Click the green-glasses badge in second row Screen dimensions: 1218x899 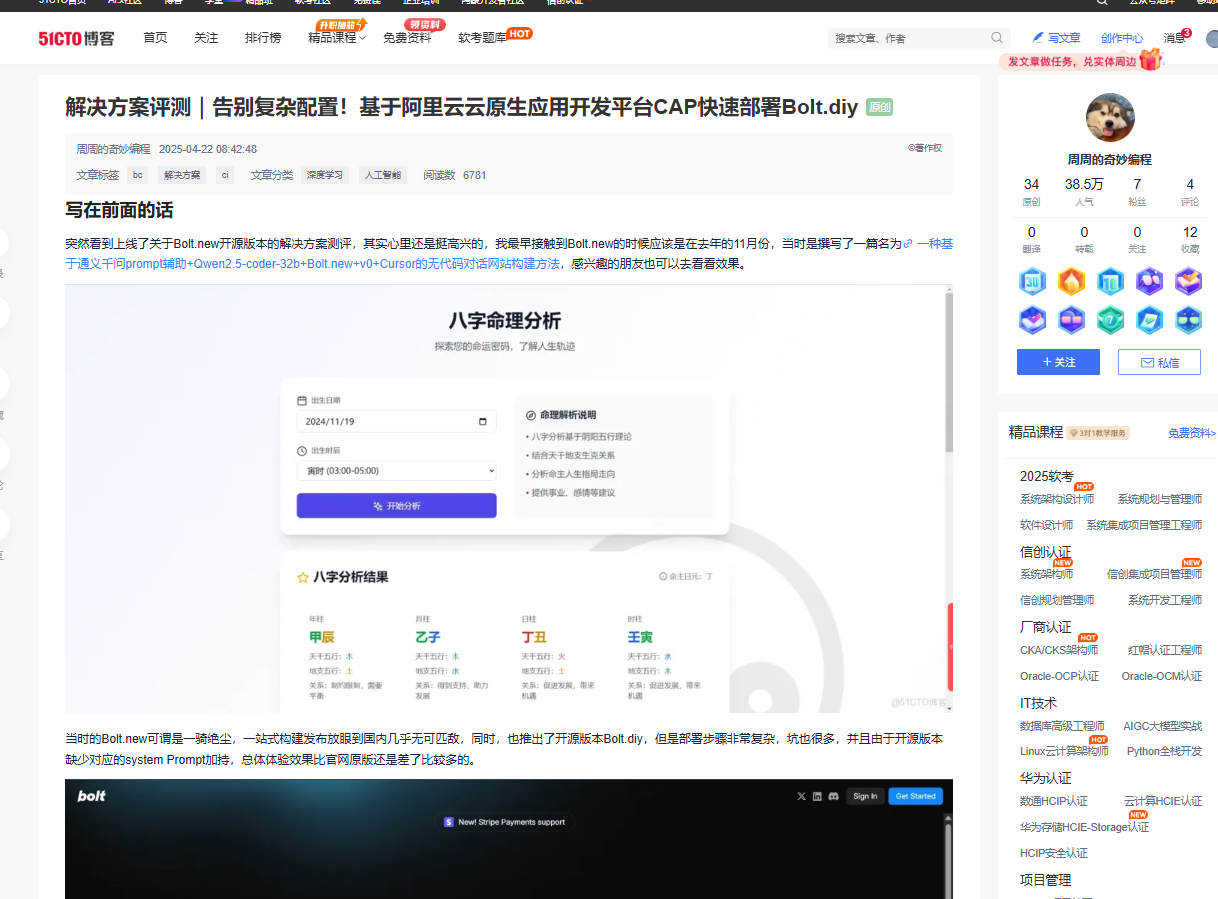pyautogui.click(x=1188, y=320)
